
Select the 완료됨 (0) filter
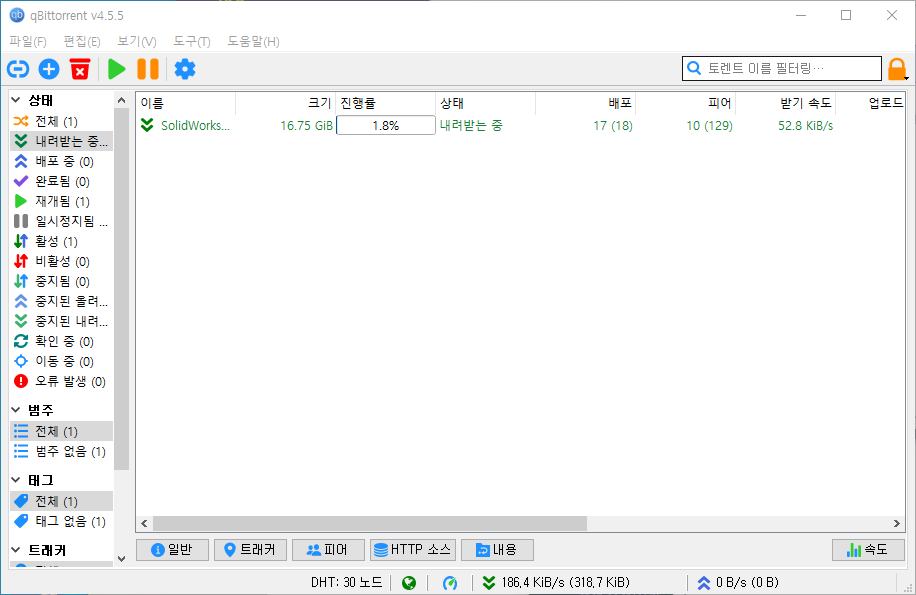[61, 181]
